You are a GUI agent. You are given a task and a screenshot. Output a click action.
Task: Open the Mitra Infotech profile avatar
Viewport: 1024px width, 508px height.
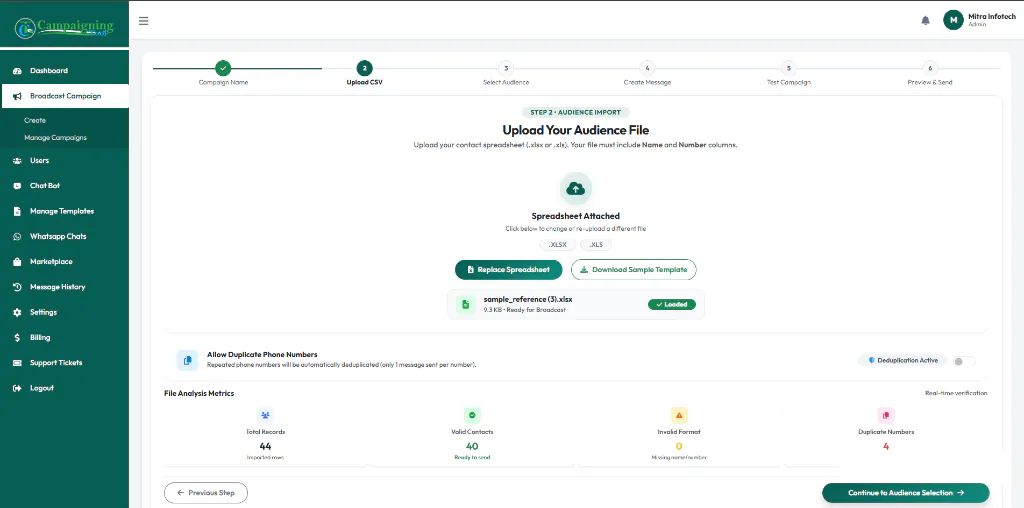[x=953, y=20]
